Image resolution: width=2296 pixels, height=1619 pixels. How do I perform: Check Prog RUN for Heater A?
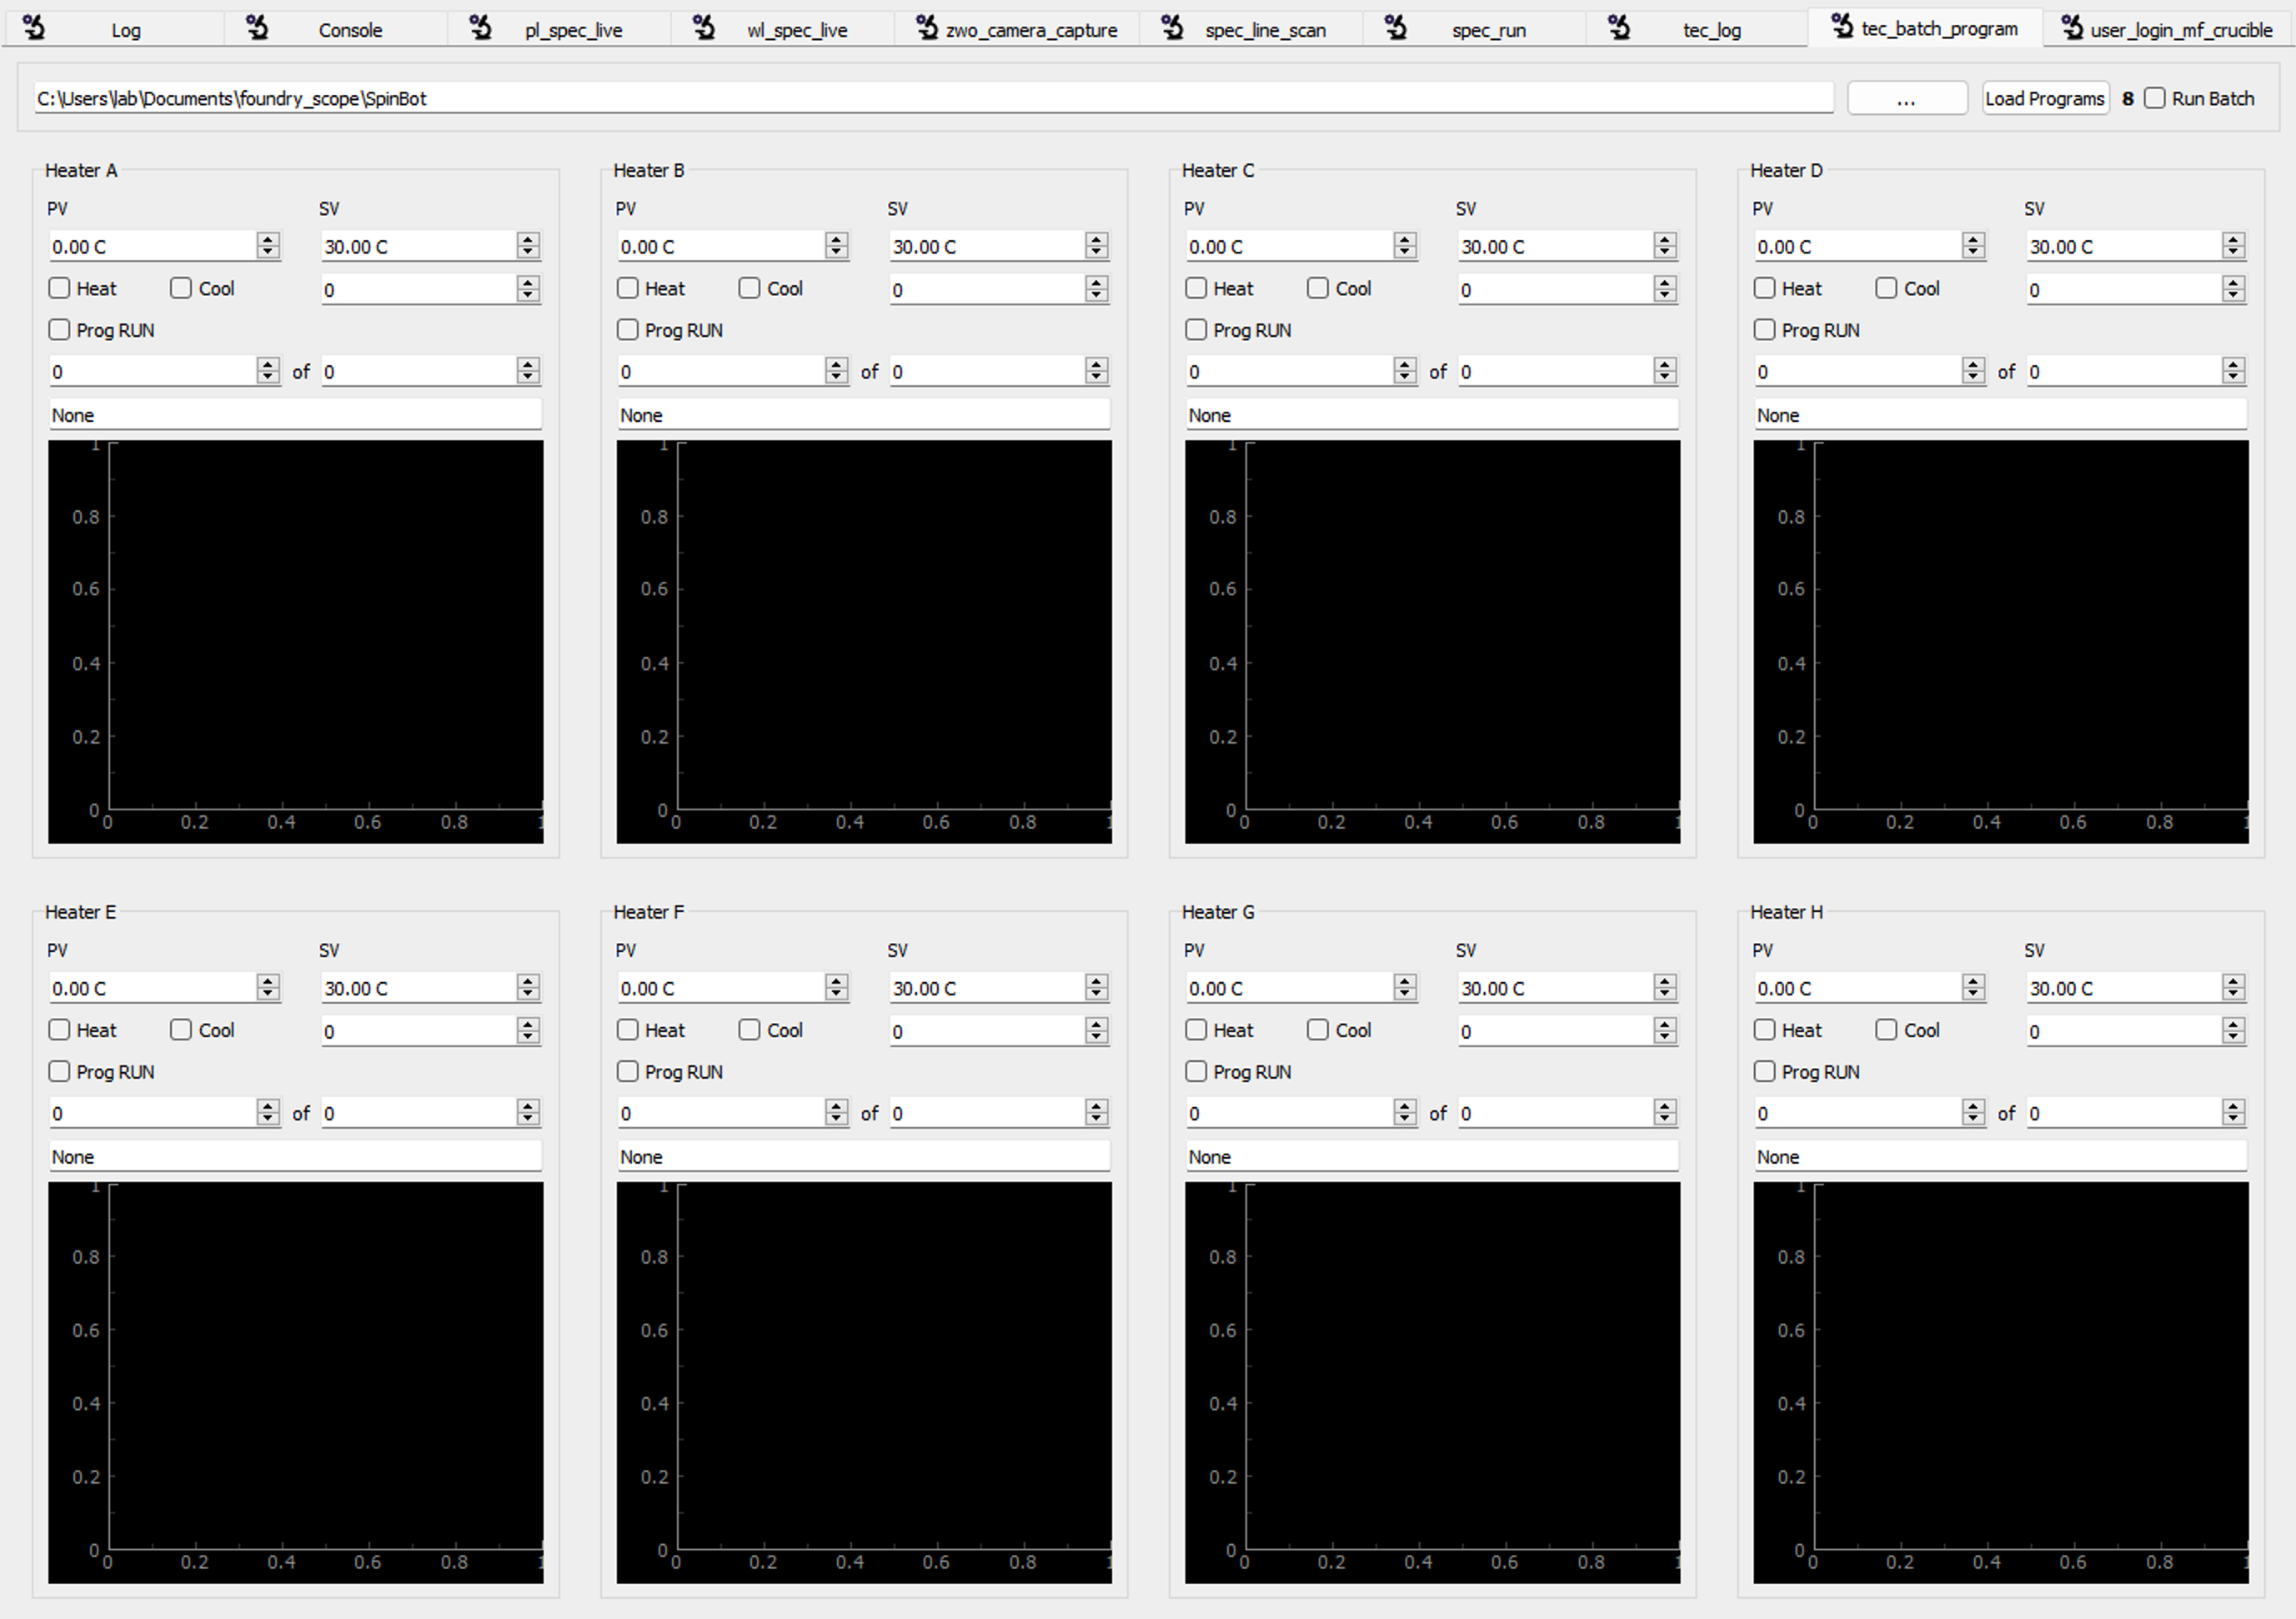[x=59, y=330]
